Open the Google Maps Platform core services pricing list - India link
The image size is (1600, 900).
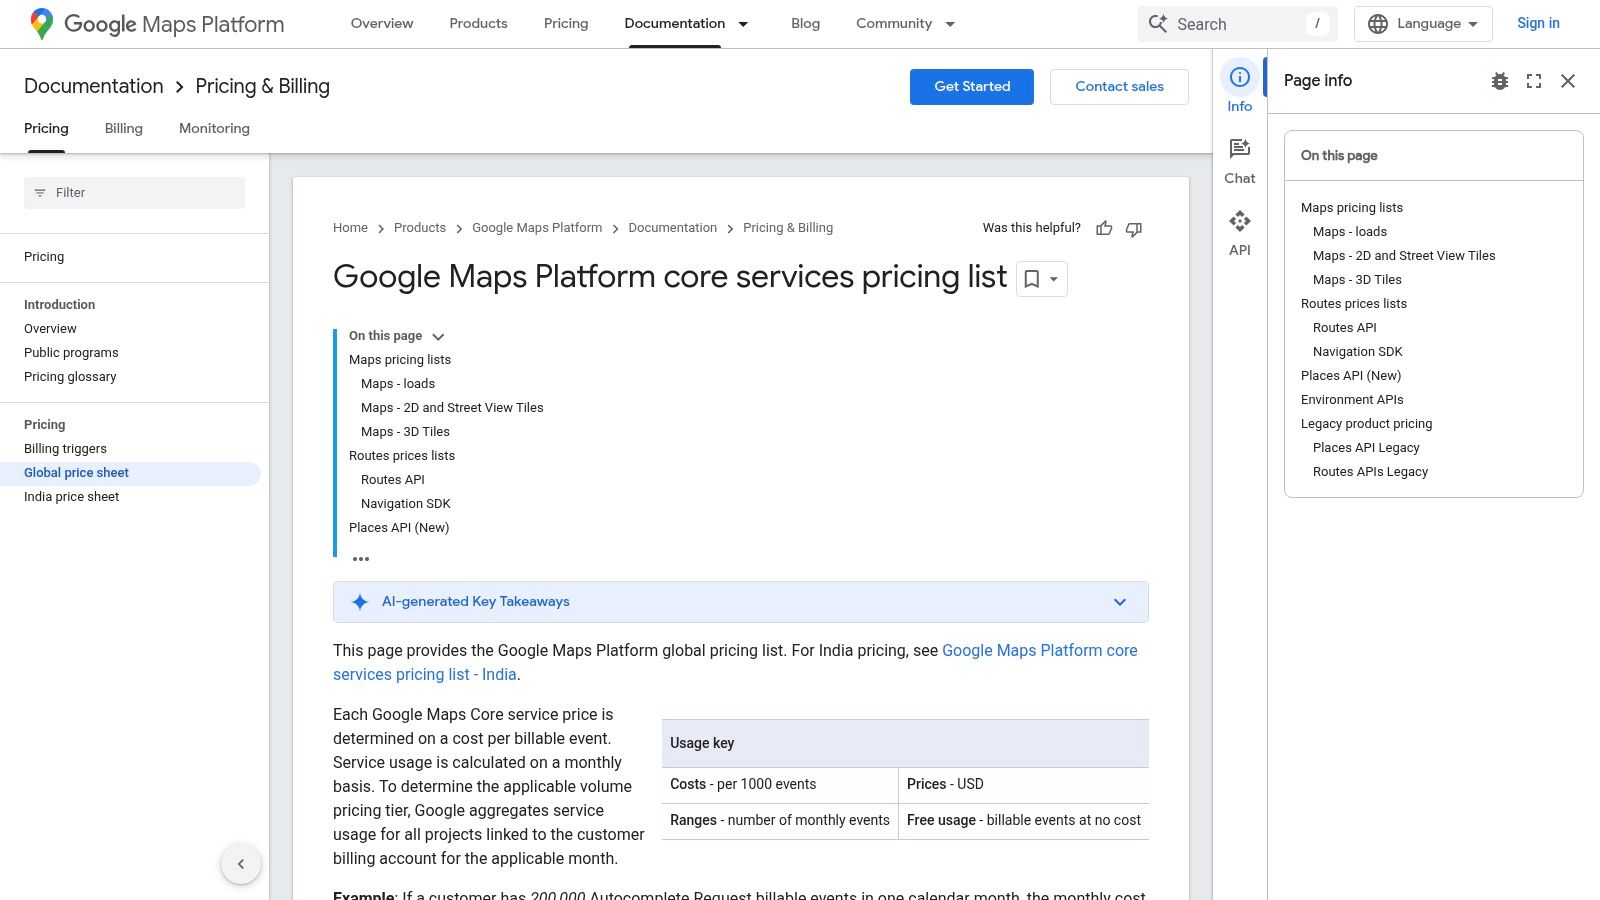(x=735, y=662)
